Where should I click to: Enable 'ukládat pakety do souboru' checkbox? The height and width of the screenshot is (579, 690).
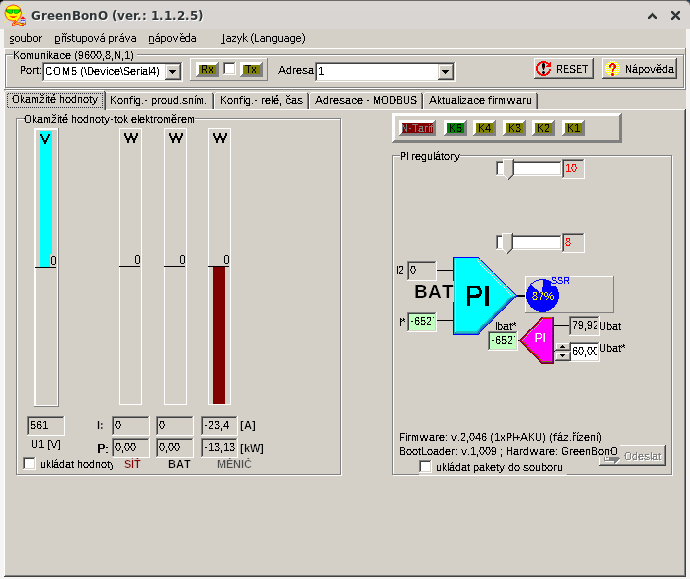(x=426, y=467)
